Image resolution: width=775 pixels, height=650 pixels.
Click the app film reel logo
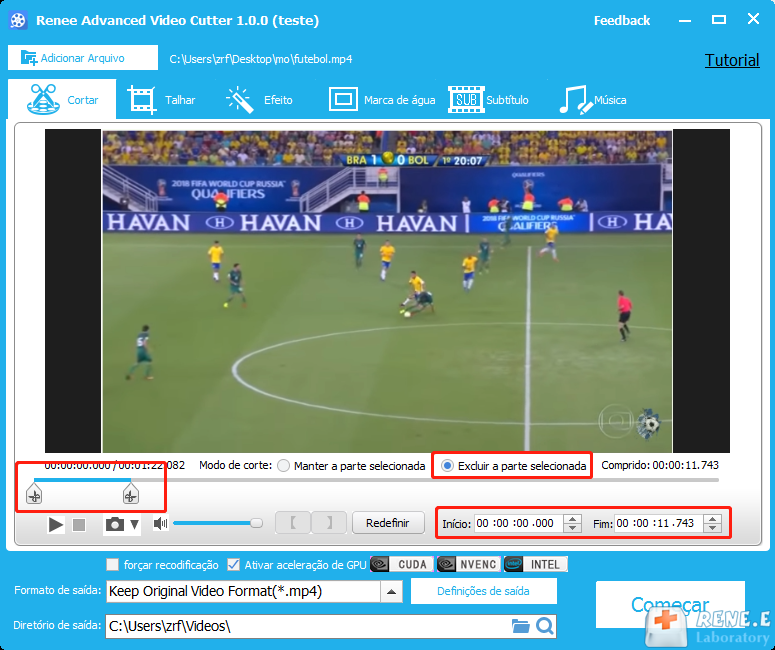point(18,21)
